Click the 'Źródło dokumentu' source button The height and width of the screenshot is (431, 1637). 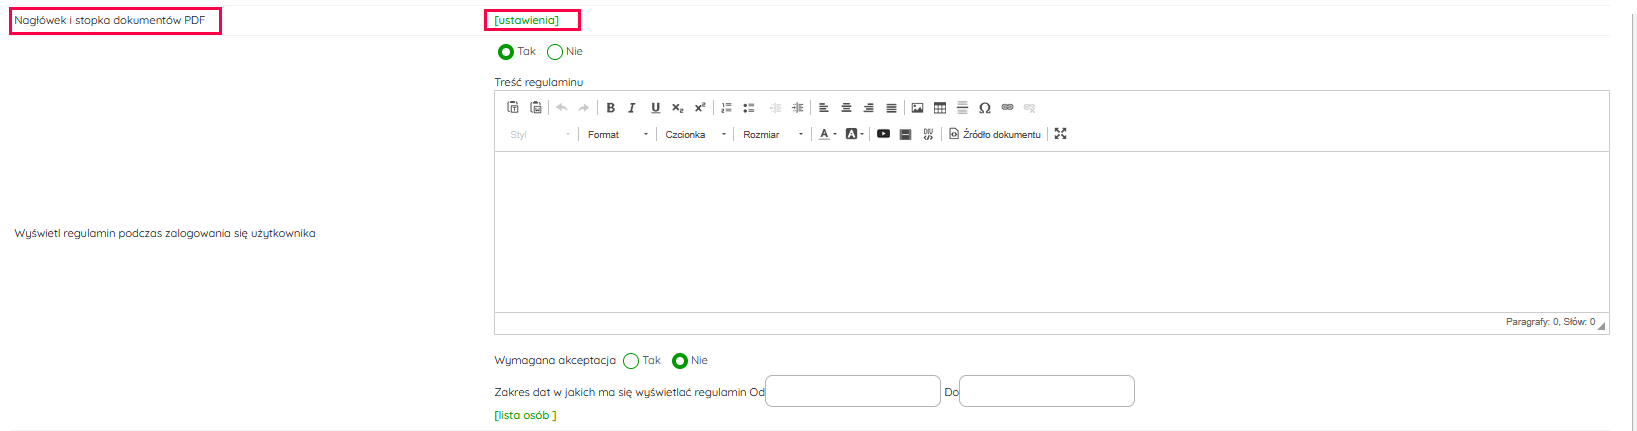click(995, 134)
